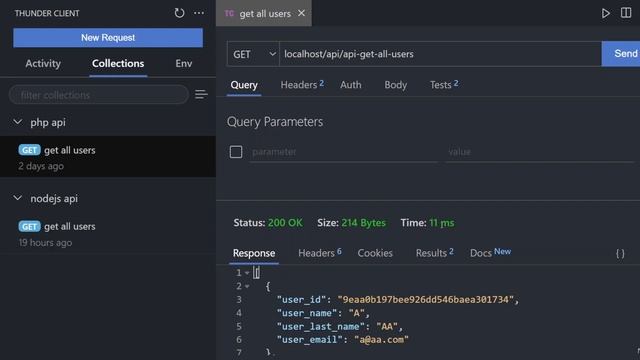Click the GET badge of php api request
640x360 pixels.
[29, 150]
